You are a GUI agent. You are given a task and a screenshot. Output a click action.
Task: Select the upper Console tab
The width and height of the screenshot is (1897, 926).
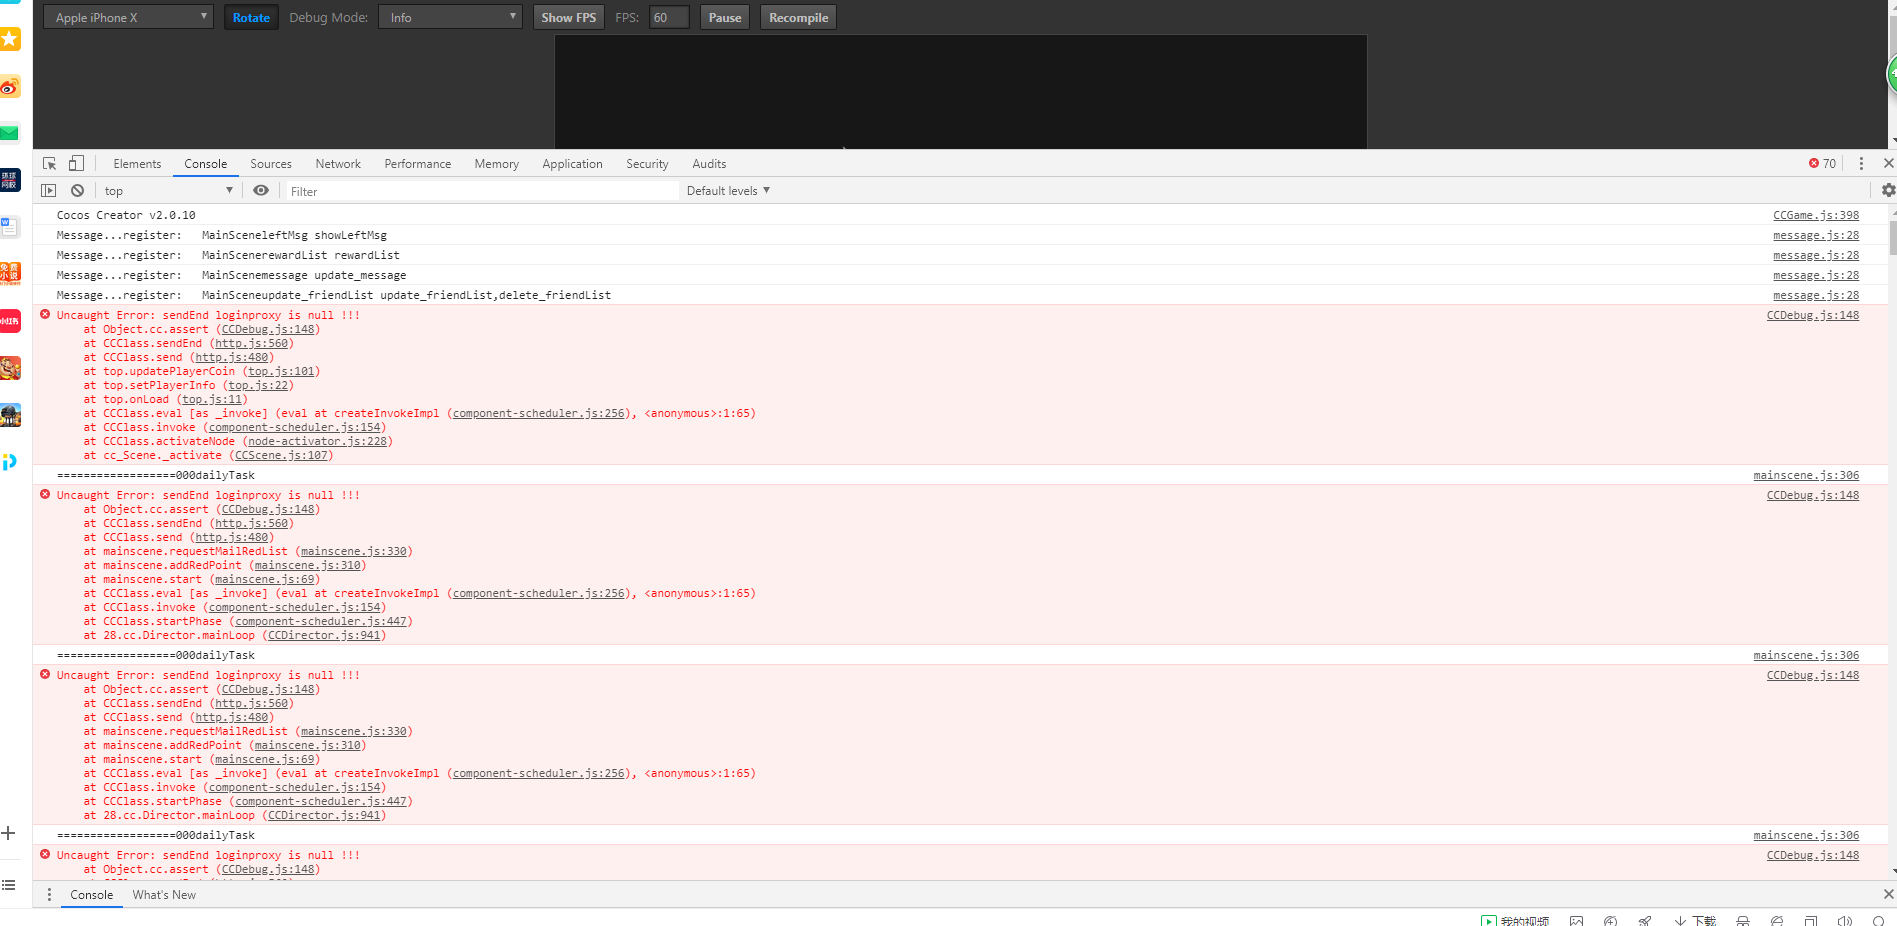(x=206, y=164)
